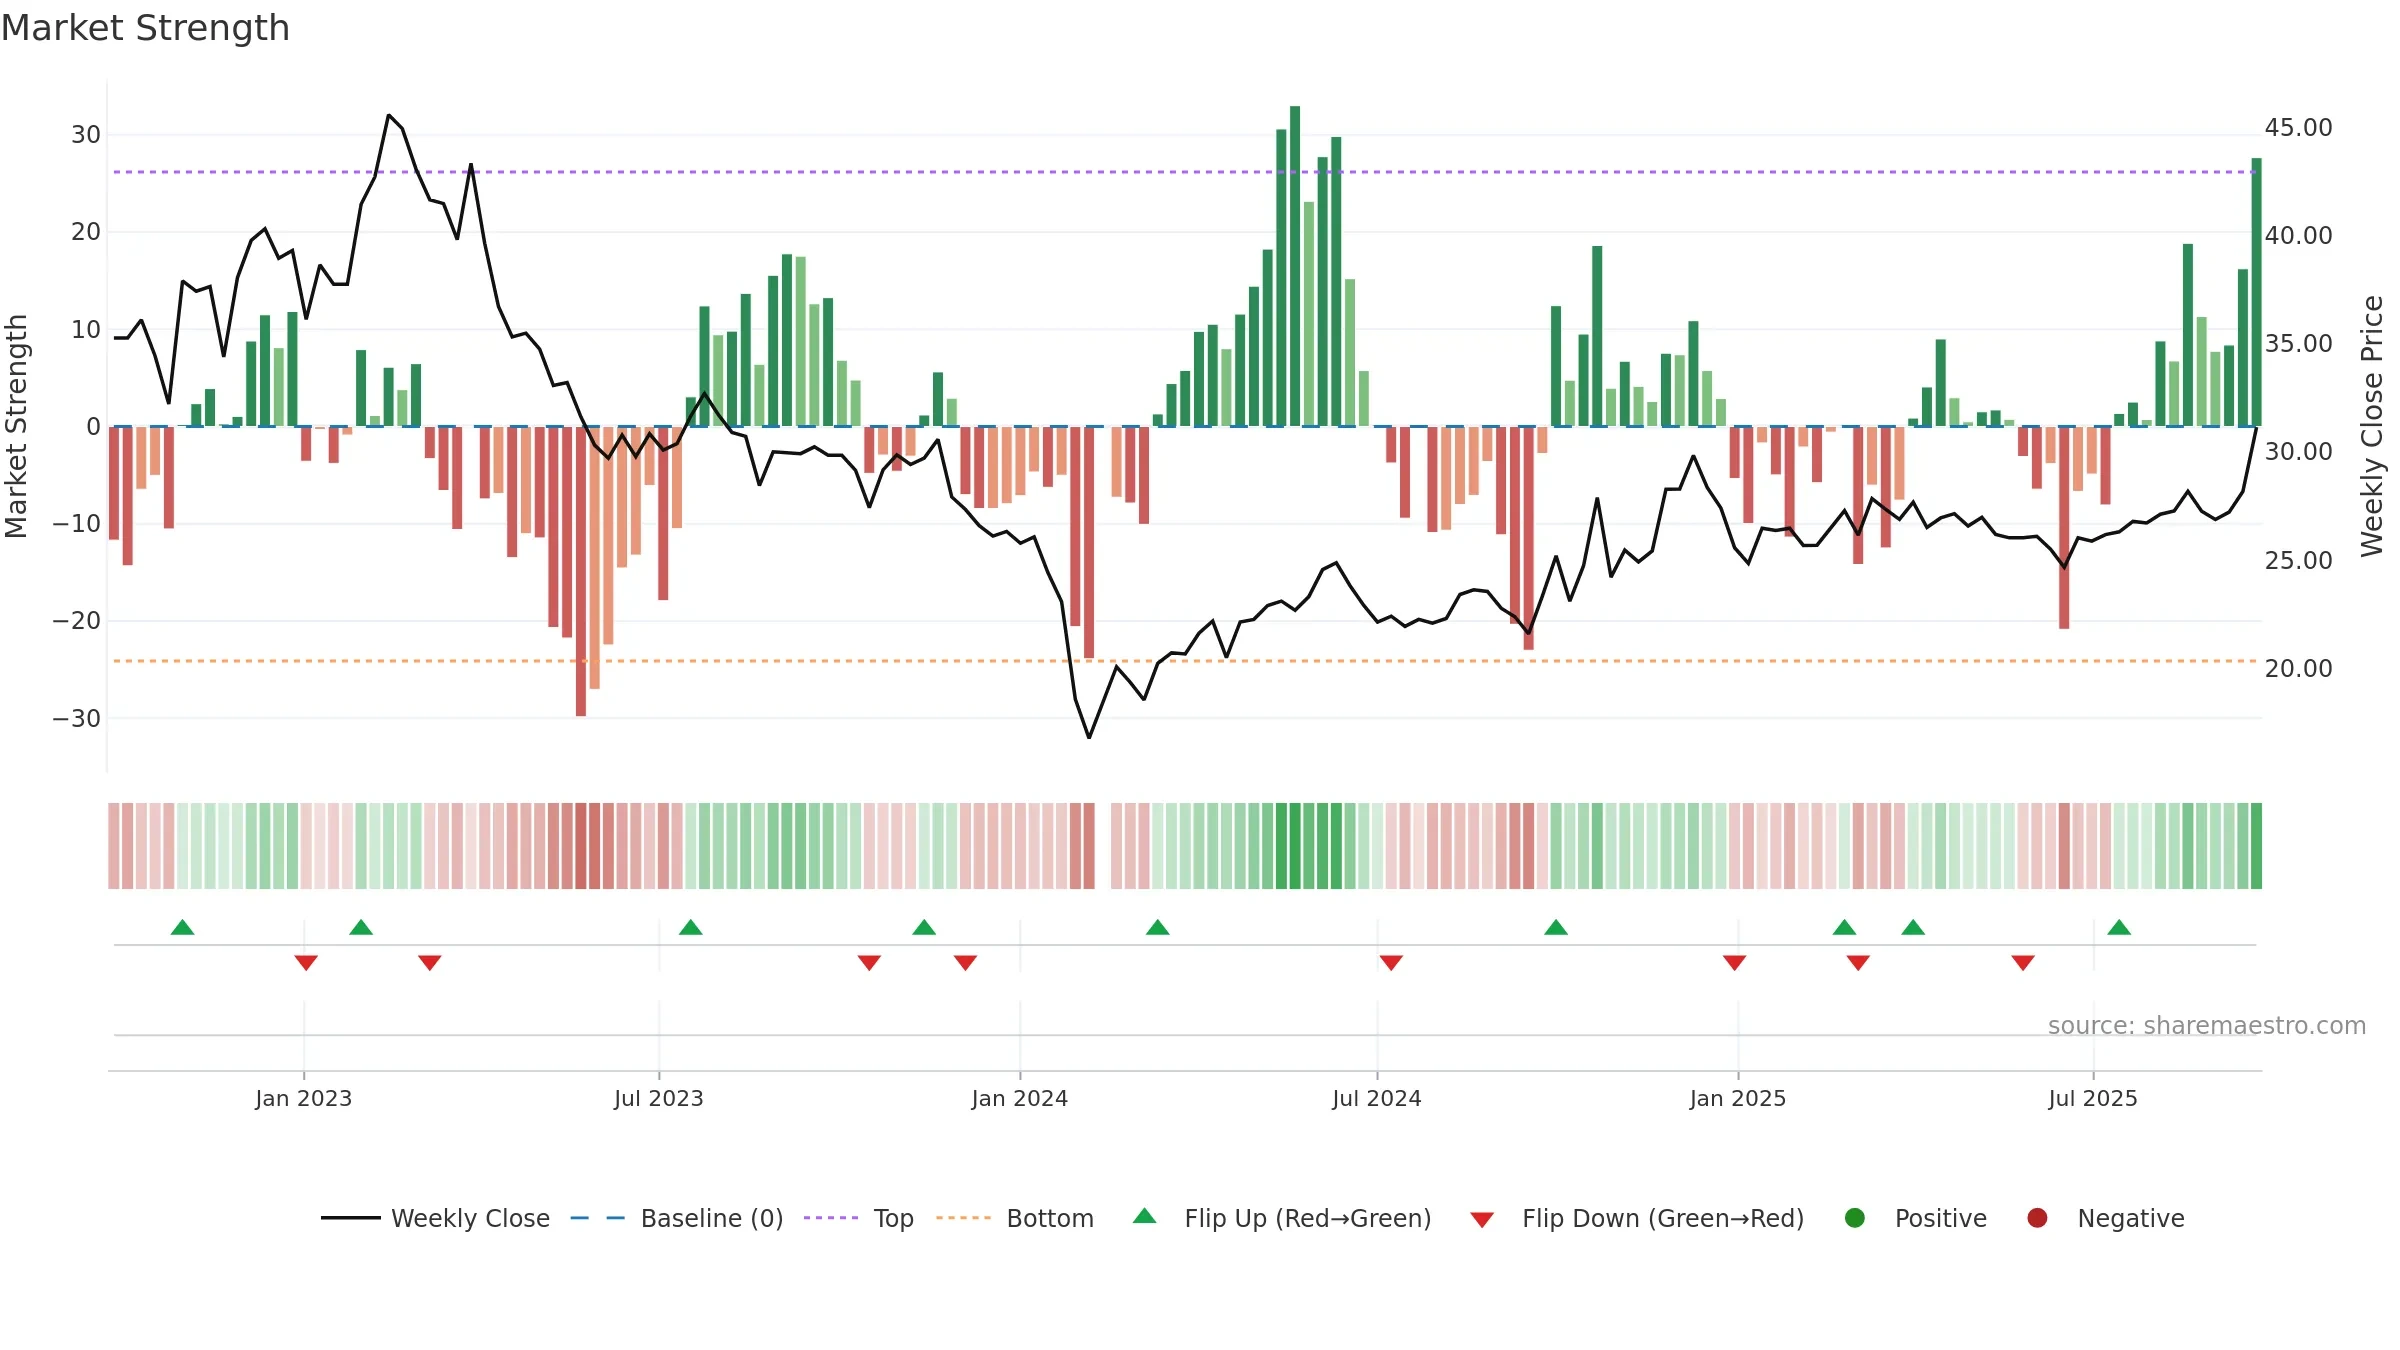The width and height of the screenshot is (2400, 1350).
Task: Click the brightest green cell in heat strip
Action: click(1295, 846)
